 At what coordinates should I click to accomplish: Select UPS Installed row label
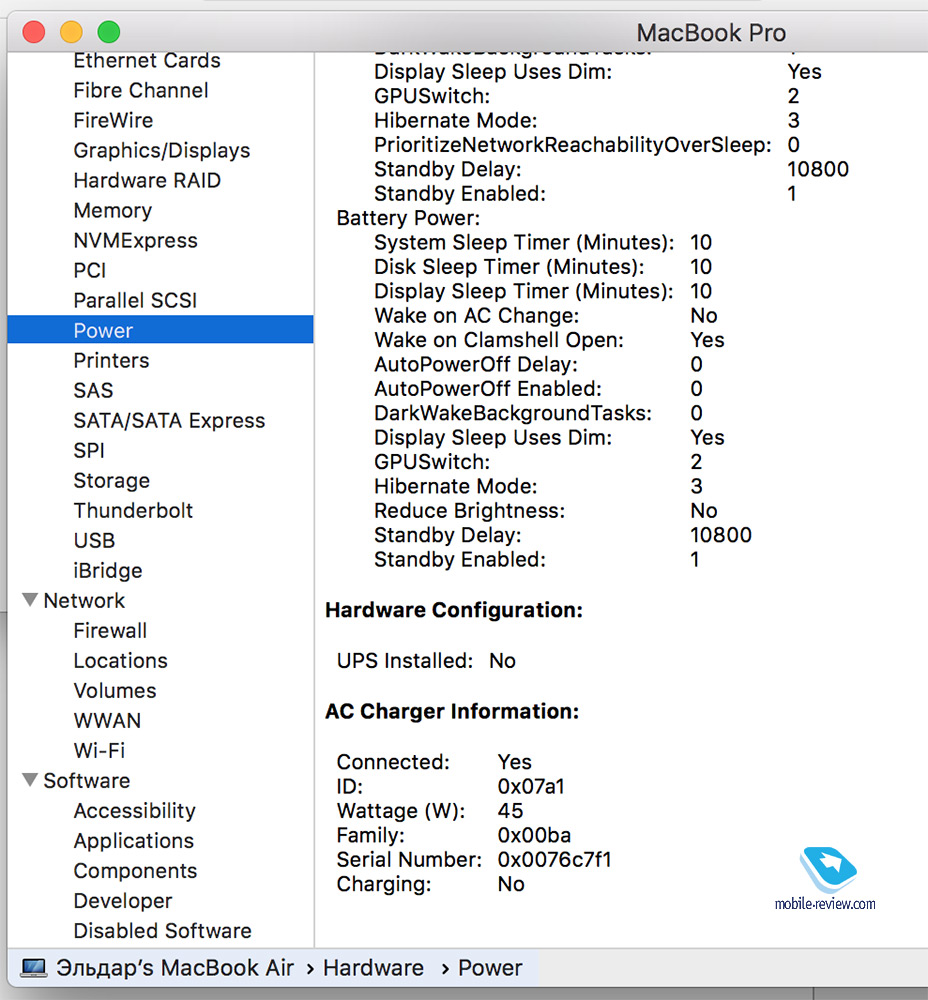[404, 661]
